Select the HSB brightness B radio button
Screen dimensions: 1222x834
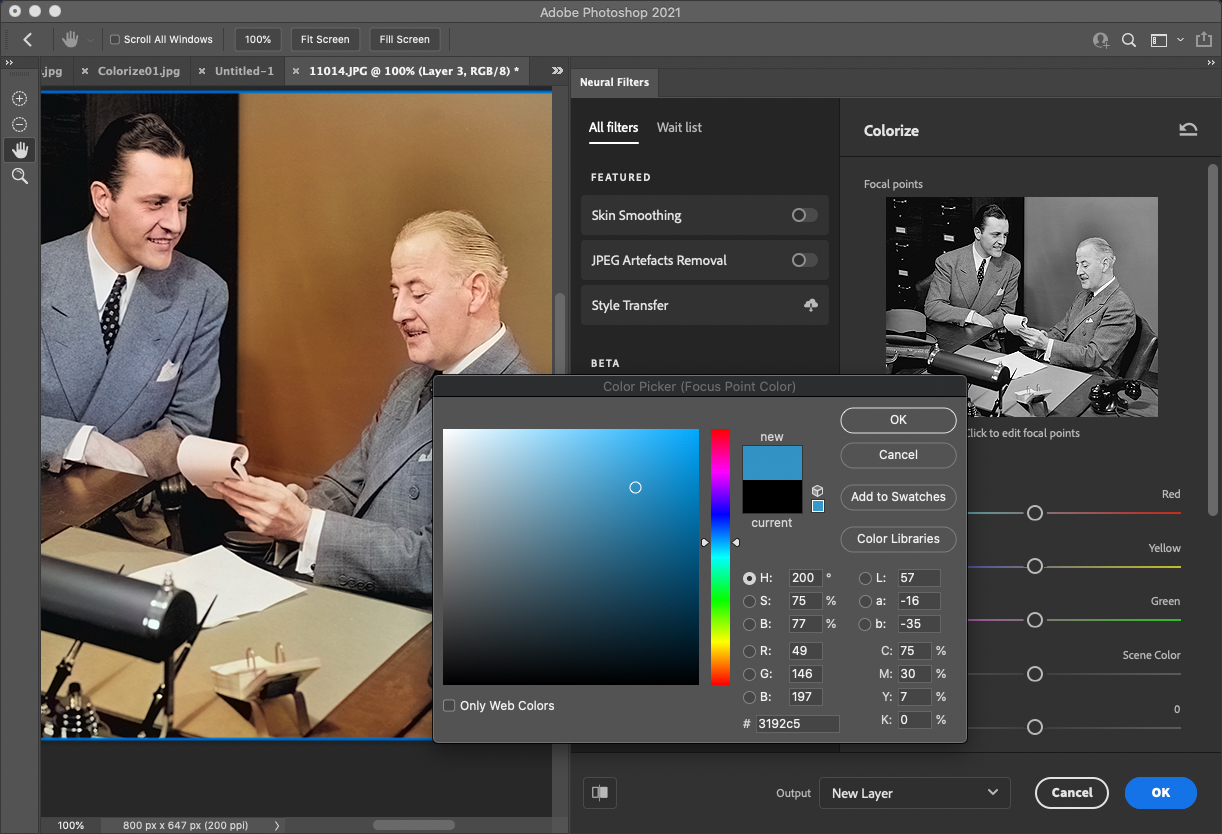(x=749, y=624)
